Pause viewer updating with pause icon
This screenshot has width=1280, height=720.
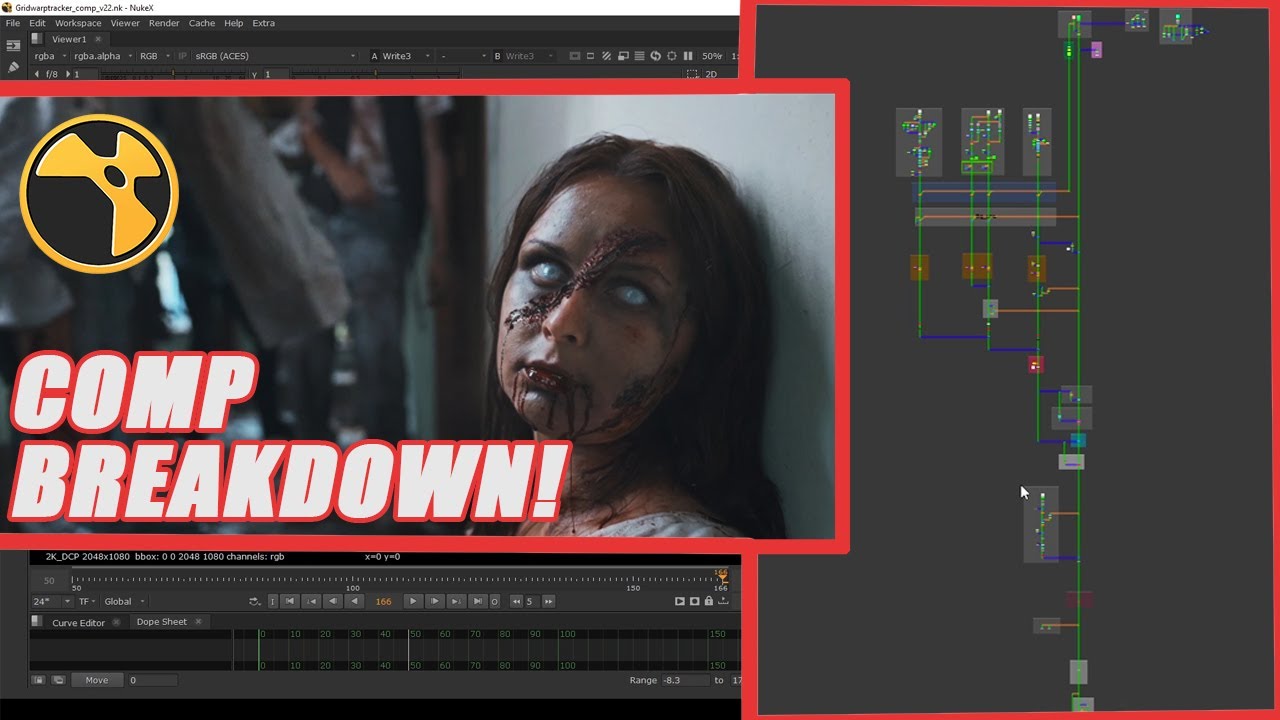point(688,56)
